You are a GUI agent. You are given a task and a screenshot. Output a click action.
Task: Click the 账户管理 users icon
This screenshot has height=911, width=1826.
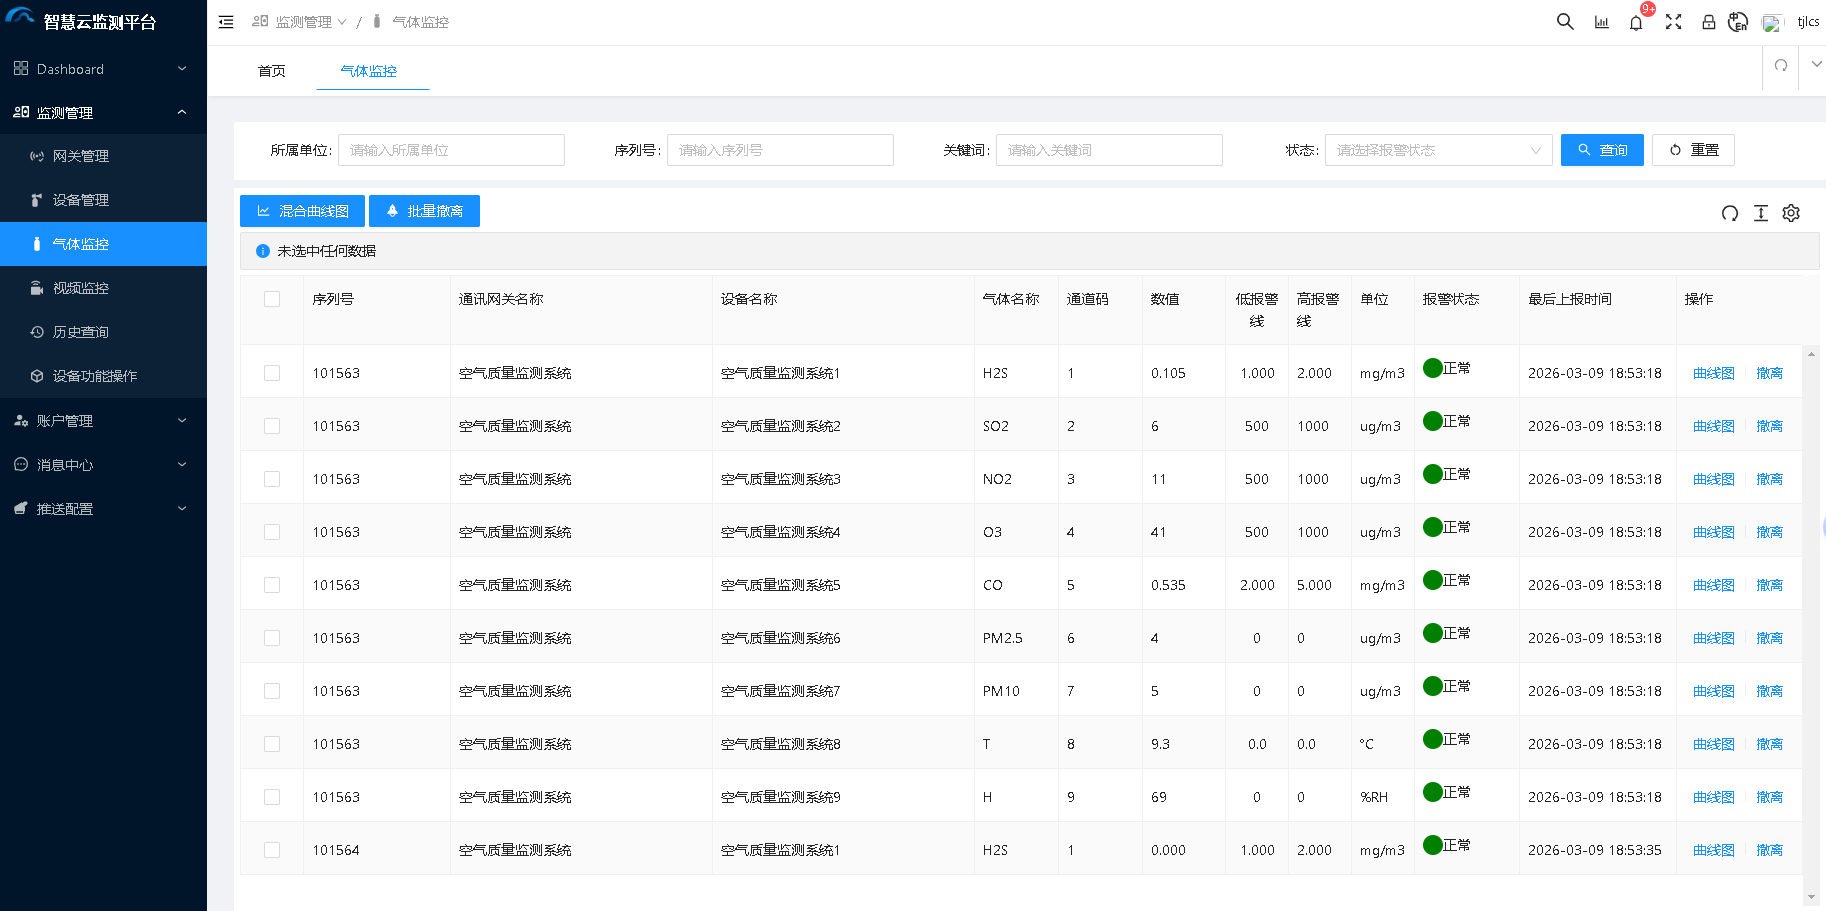pyautogui.click(x=21, y=421)
